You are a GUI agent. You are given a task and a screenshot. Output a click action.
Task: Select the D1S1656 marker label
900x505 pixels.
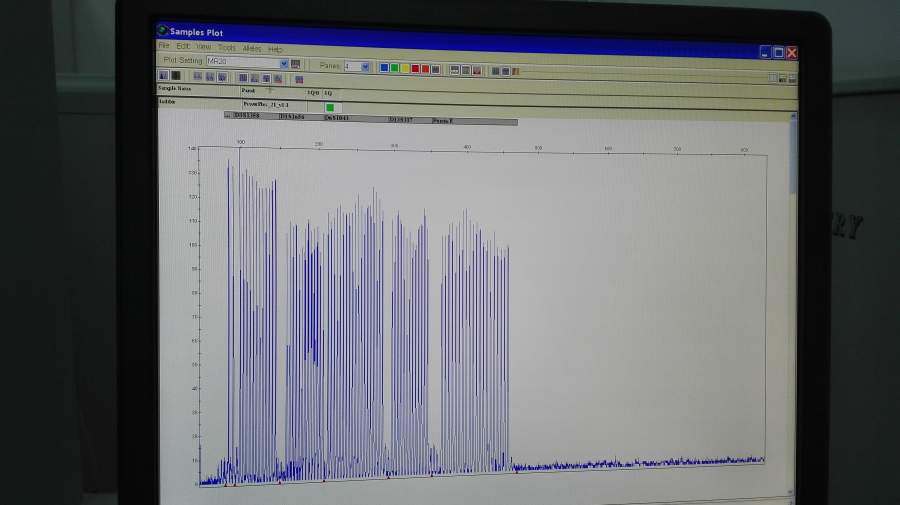coord(292,116)
